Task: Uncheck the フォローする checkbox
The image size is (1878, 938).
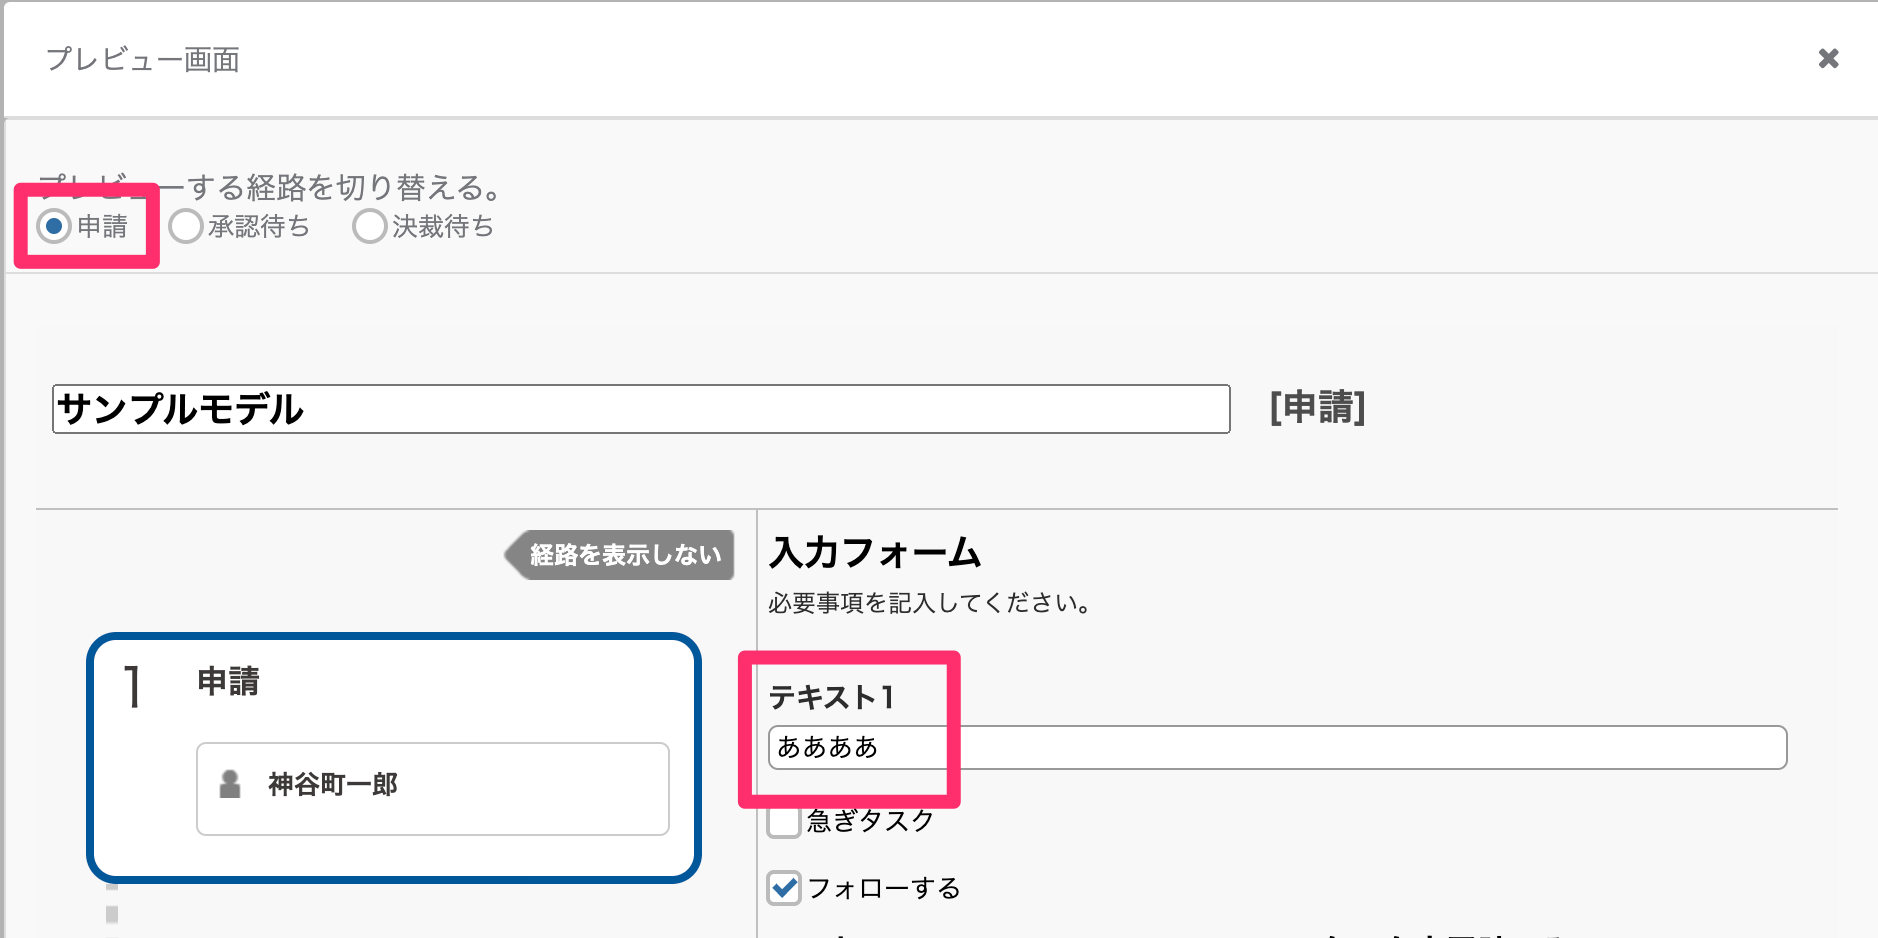Action: click(x=784, y=888)
